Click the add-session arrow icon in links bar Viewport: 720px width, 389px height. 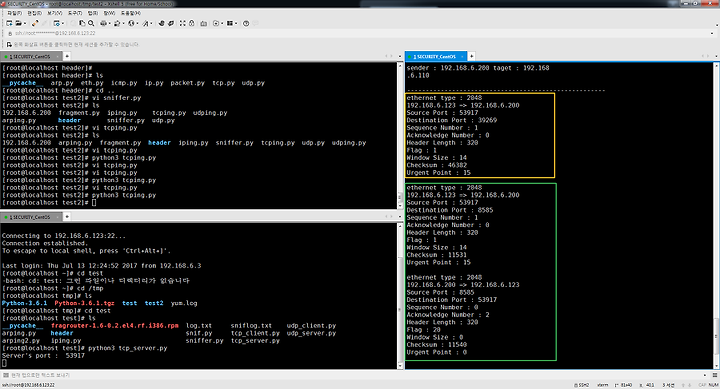coord(9,45)
